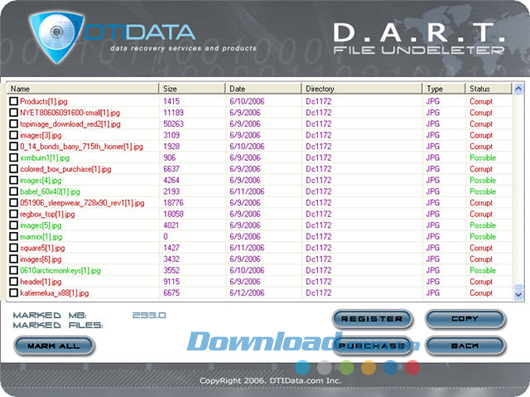Tick square5[1].jpg checkbox

[14, 248]
